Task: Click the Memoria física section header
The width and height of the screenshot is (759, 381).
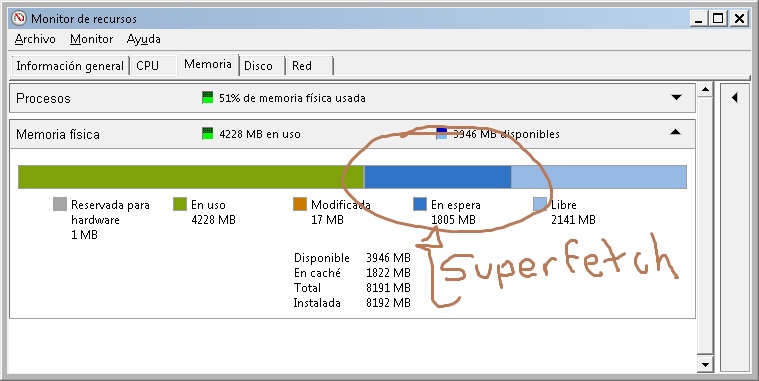Action: click(x=352, y=134)
